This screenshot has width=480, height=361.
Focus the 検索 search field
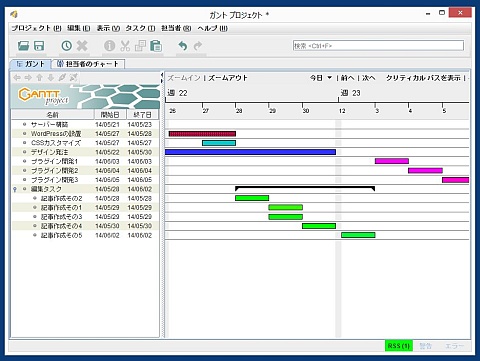click(378, 46)
